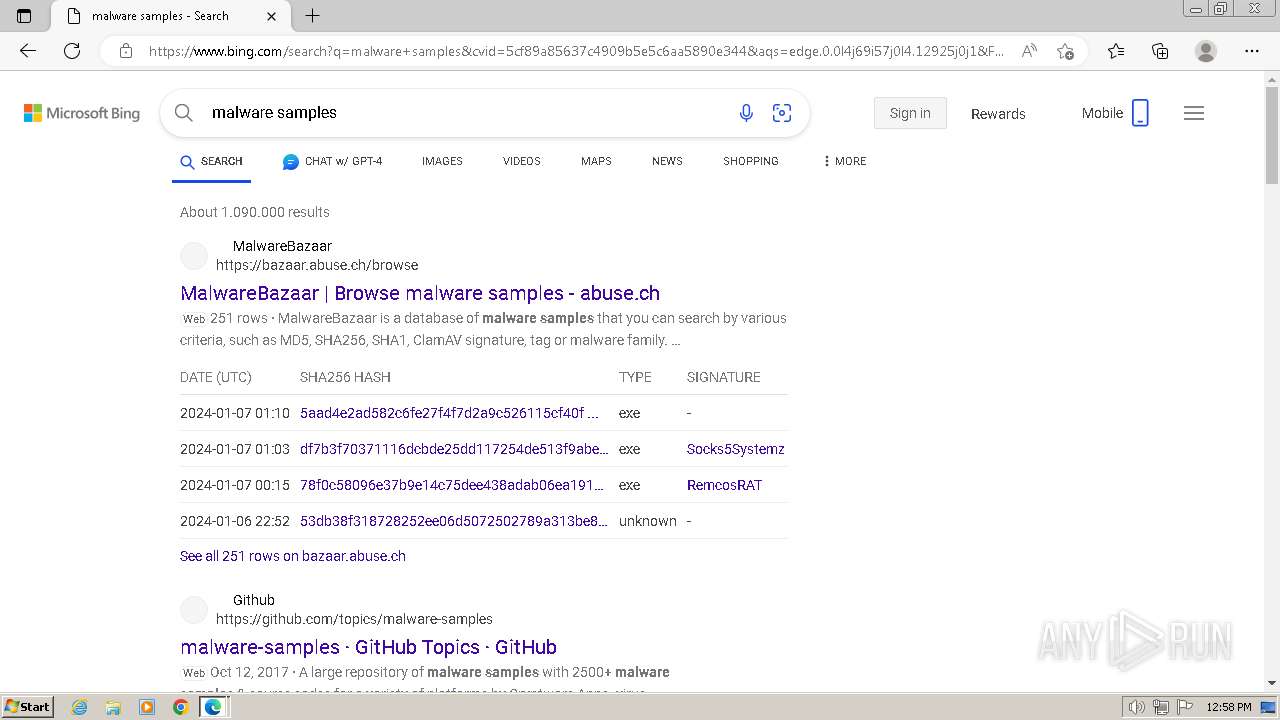Open the Favorites list

[x=1116, y=51]
